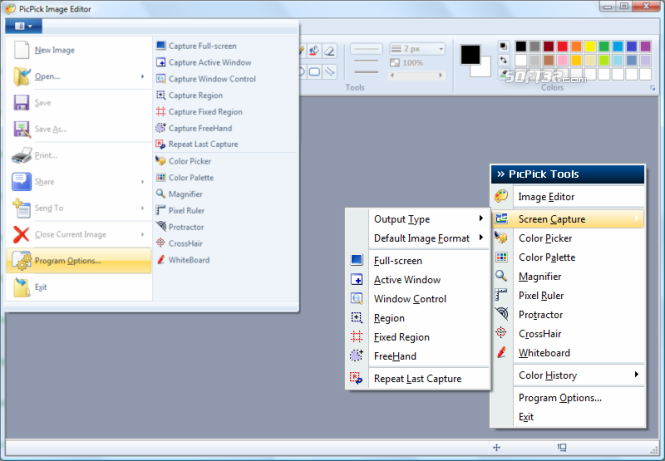
Task: Click the right arrow of the zoom slider
Action: point(441,75)
